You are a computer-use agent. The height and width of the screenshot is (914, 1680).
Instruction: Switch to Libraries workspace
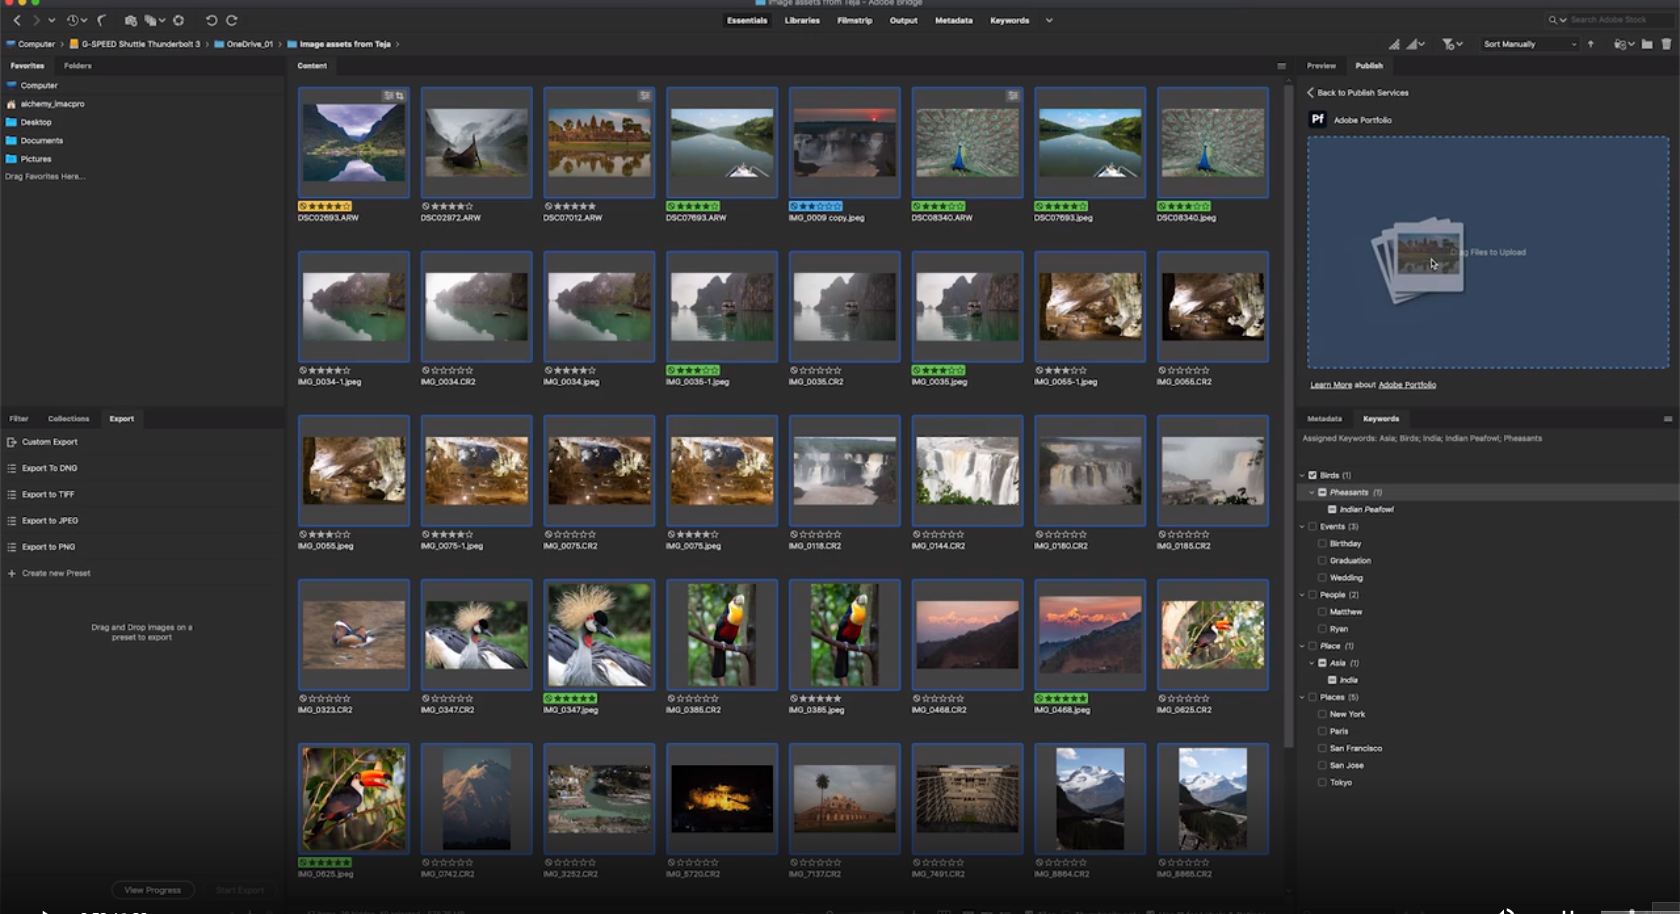tap(802, 20)
